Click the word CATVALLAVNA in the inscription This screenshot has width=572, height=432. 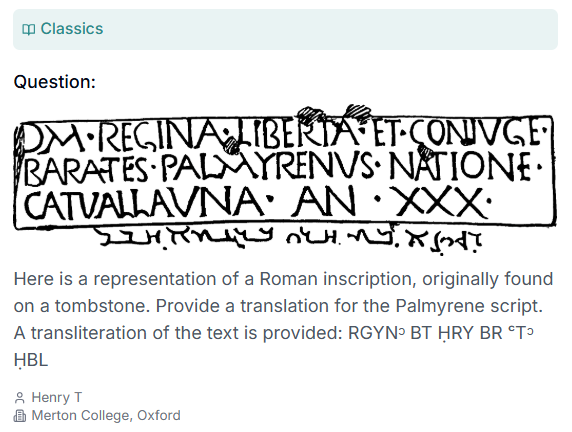144,202
